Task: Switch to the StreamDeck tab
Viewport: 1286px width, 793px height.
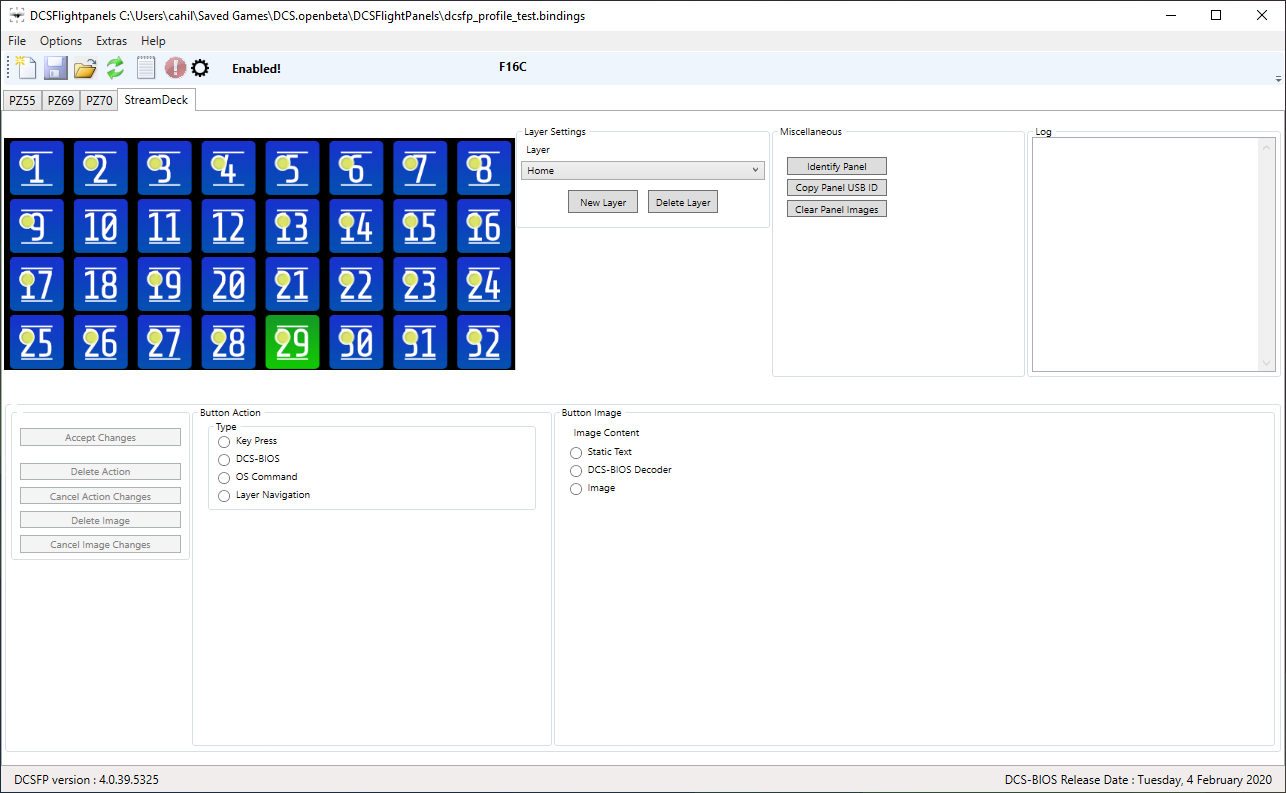Action: tap(155, 99)
